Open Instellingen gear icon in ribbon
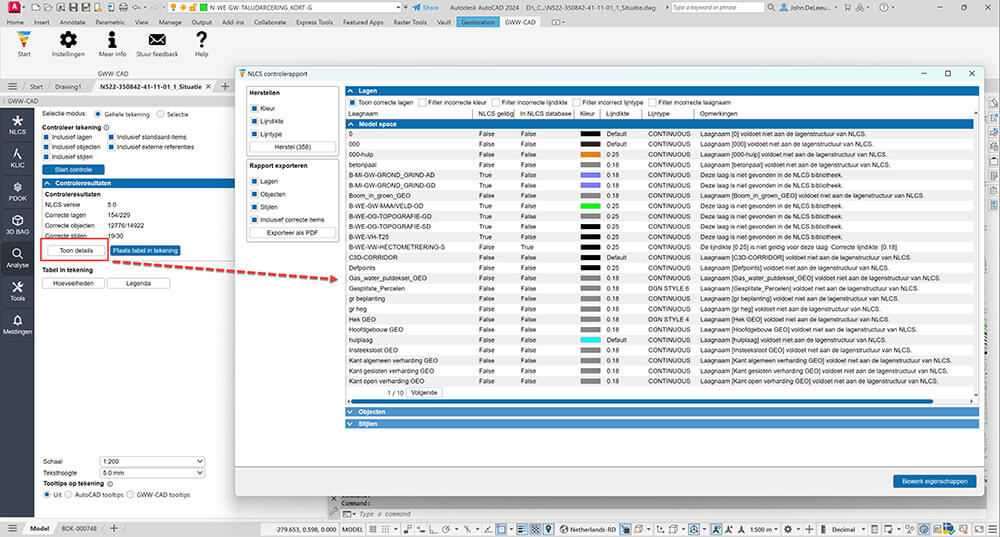 point(68,40)
